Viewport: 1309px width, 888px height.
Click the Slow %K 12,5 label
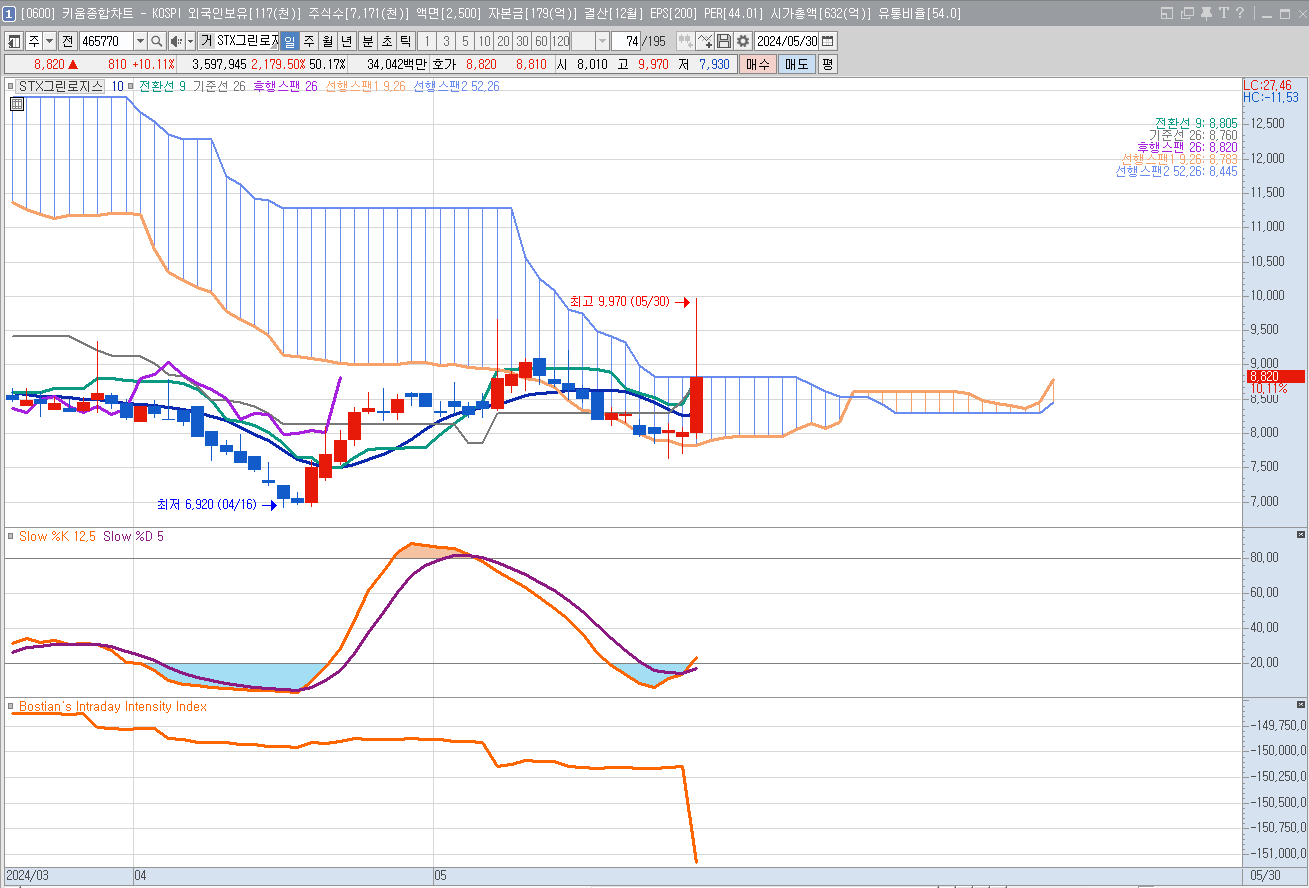click(x=57, y=536)
